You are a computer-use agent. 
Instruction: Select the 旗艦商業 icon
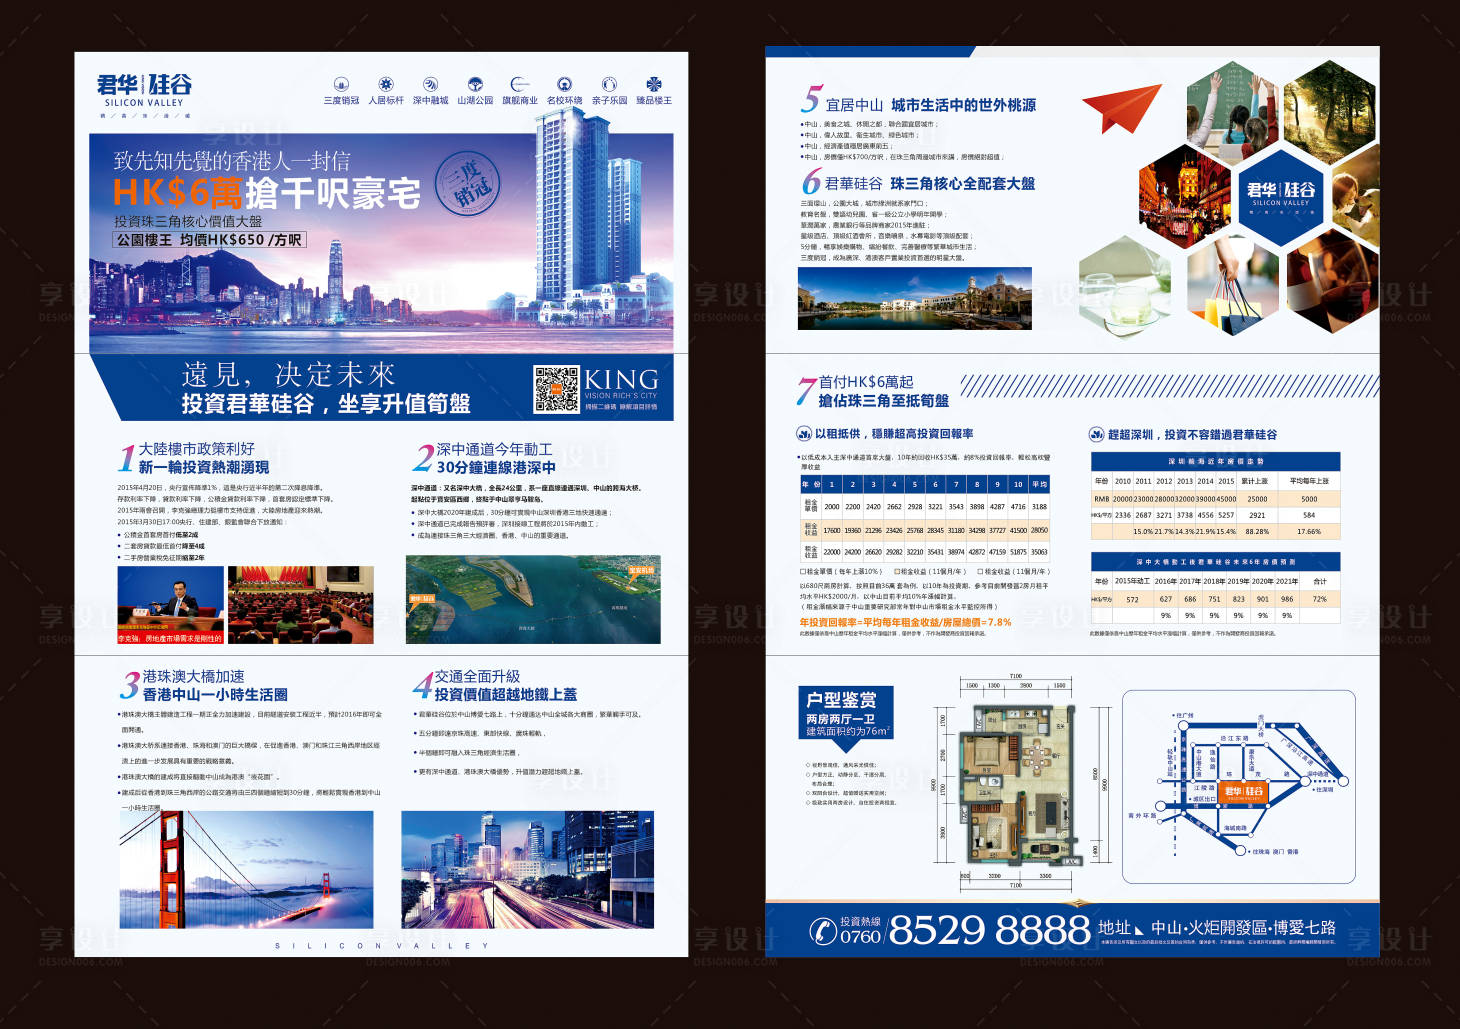coord(519,84)
